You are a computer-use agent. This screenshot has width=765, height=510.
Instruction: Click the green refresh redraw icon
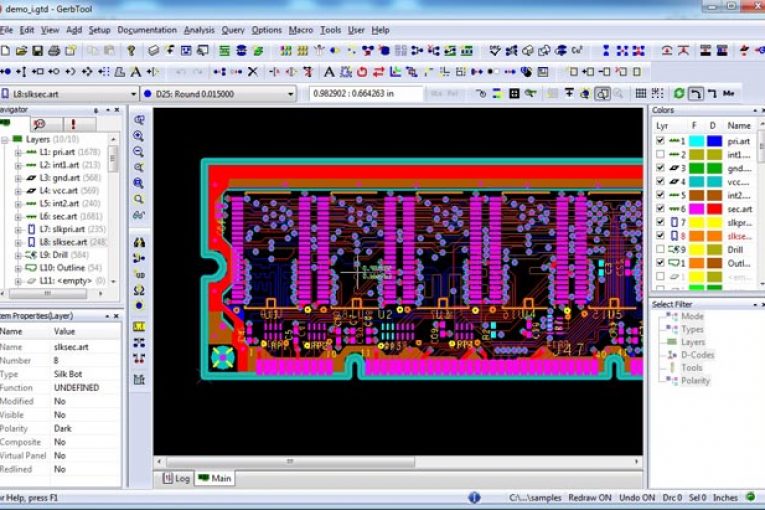tap(679, 93)
